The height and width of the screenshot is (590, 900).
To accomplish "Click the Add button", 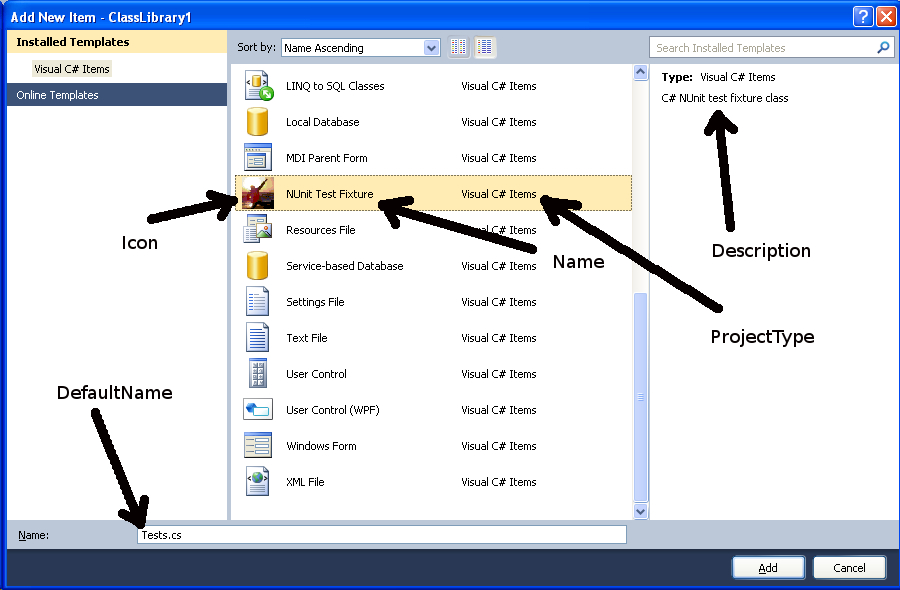I will [x=768, y=568].
